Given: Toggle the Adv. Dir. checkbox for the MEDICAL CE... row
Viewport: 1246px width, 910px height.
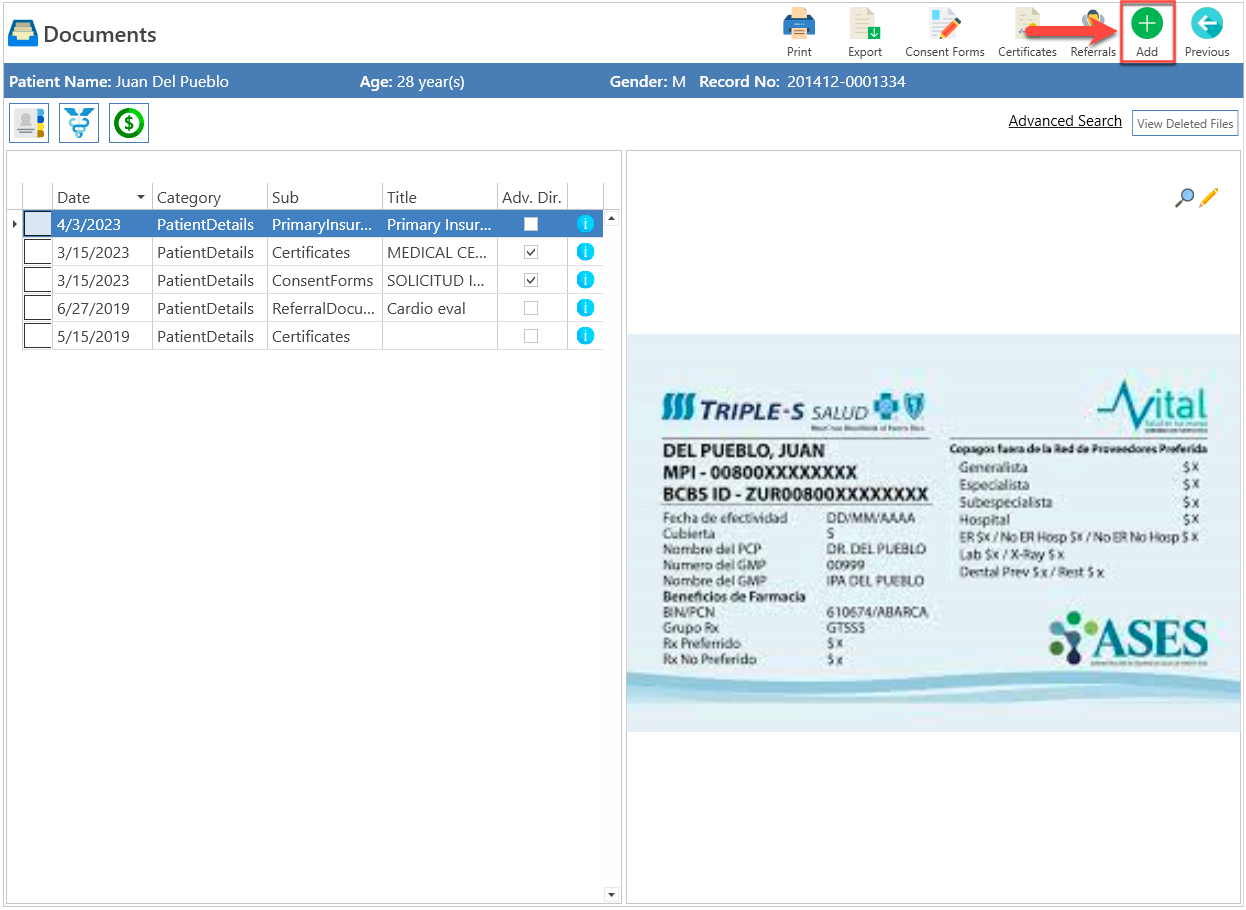Looking at the screenshot, I should pyautogui.click(x=531, y=252).
